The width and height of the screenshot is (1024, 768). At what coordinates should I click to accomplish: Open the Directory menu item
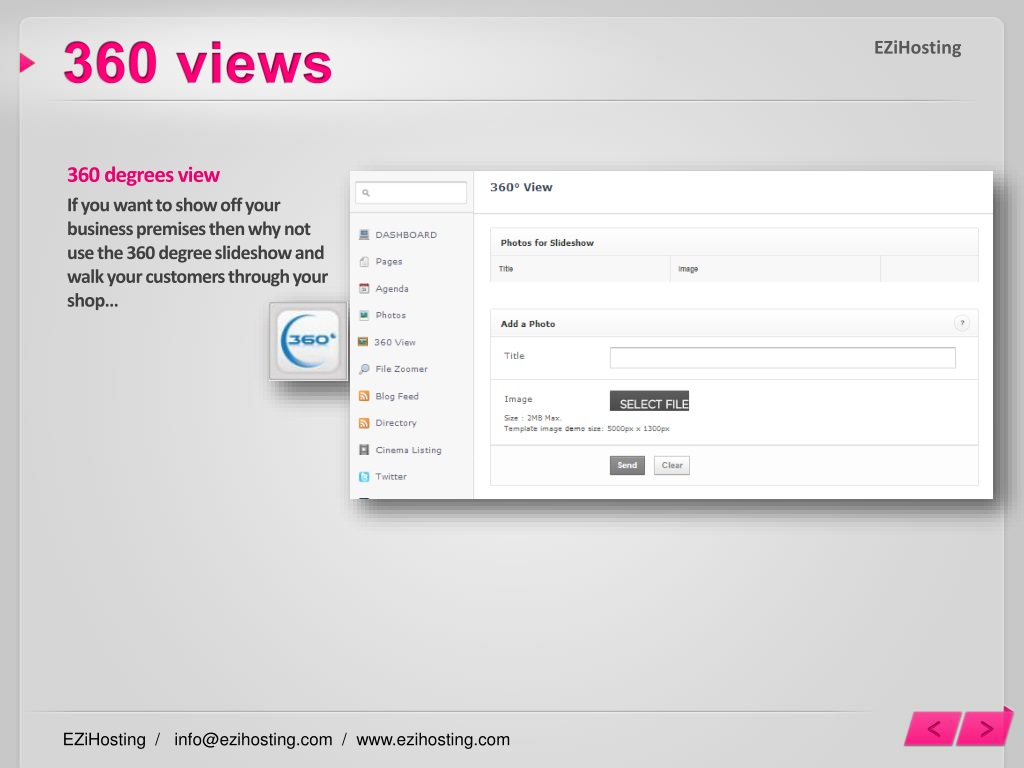pyautogui.click(x=396, y=423)
